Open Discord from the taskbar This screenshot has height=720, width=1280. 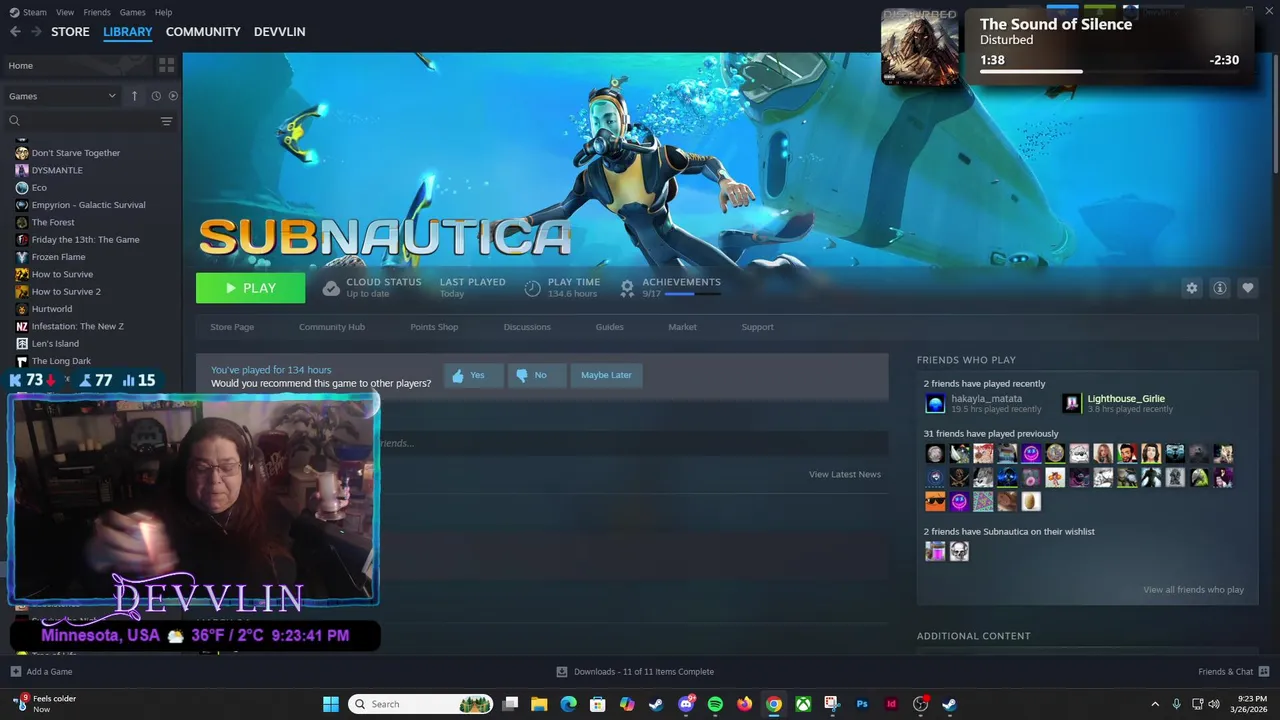tap(686, 704)
